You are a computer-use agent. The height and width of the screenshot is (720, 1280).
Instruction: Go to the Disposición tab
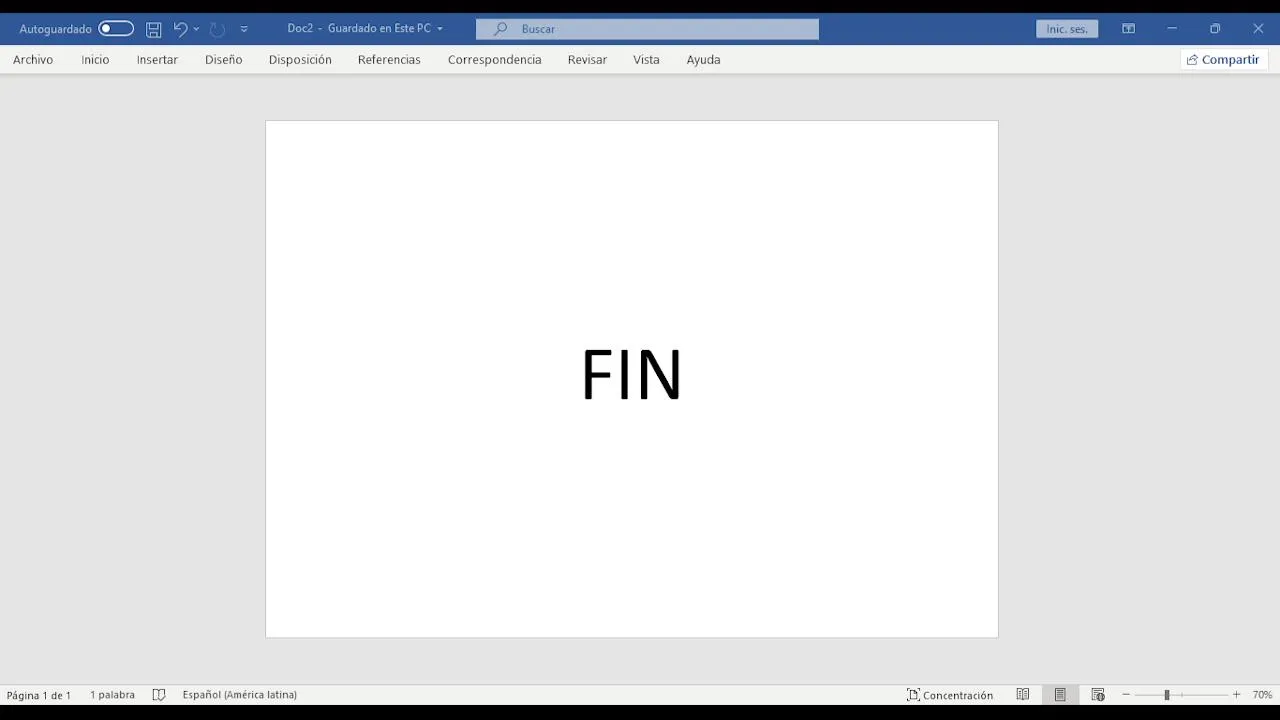(x=300, y=60)
